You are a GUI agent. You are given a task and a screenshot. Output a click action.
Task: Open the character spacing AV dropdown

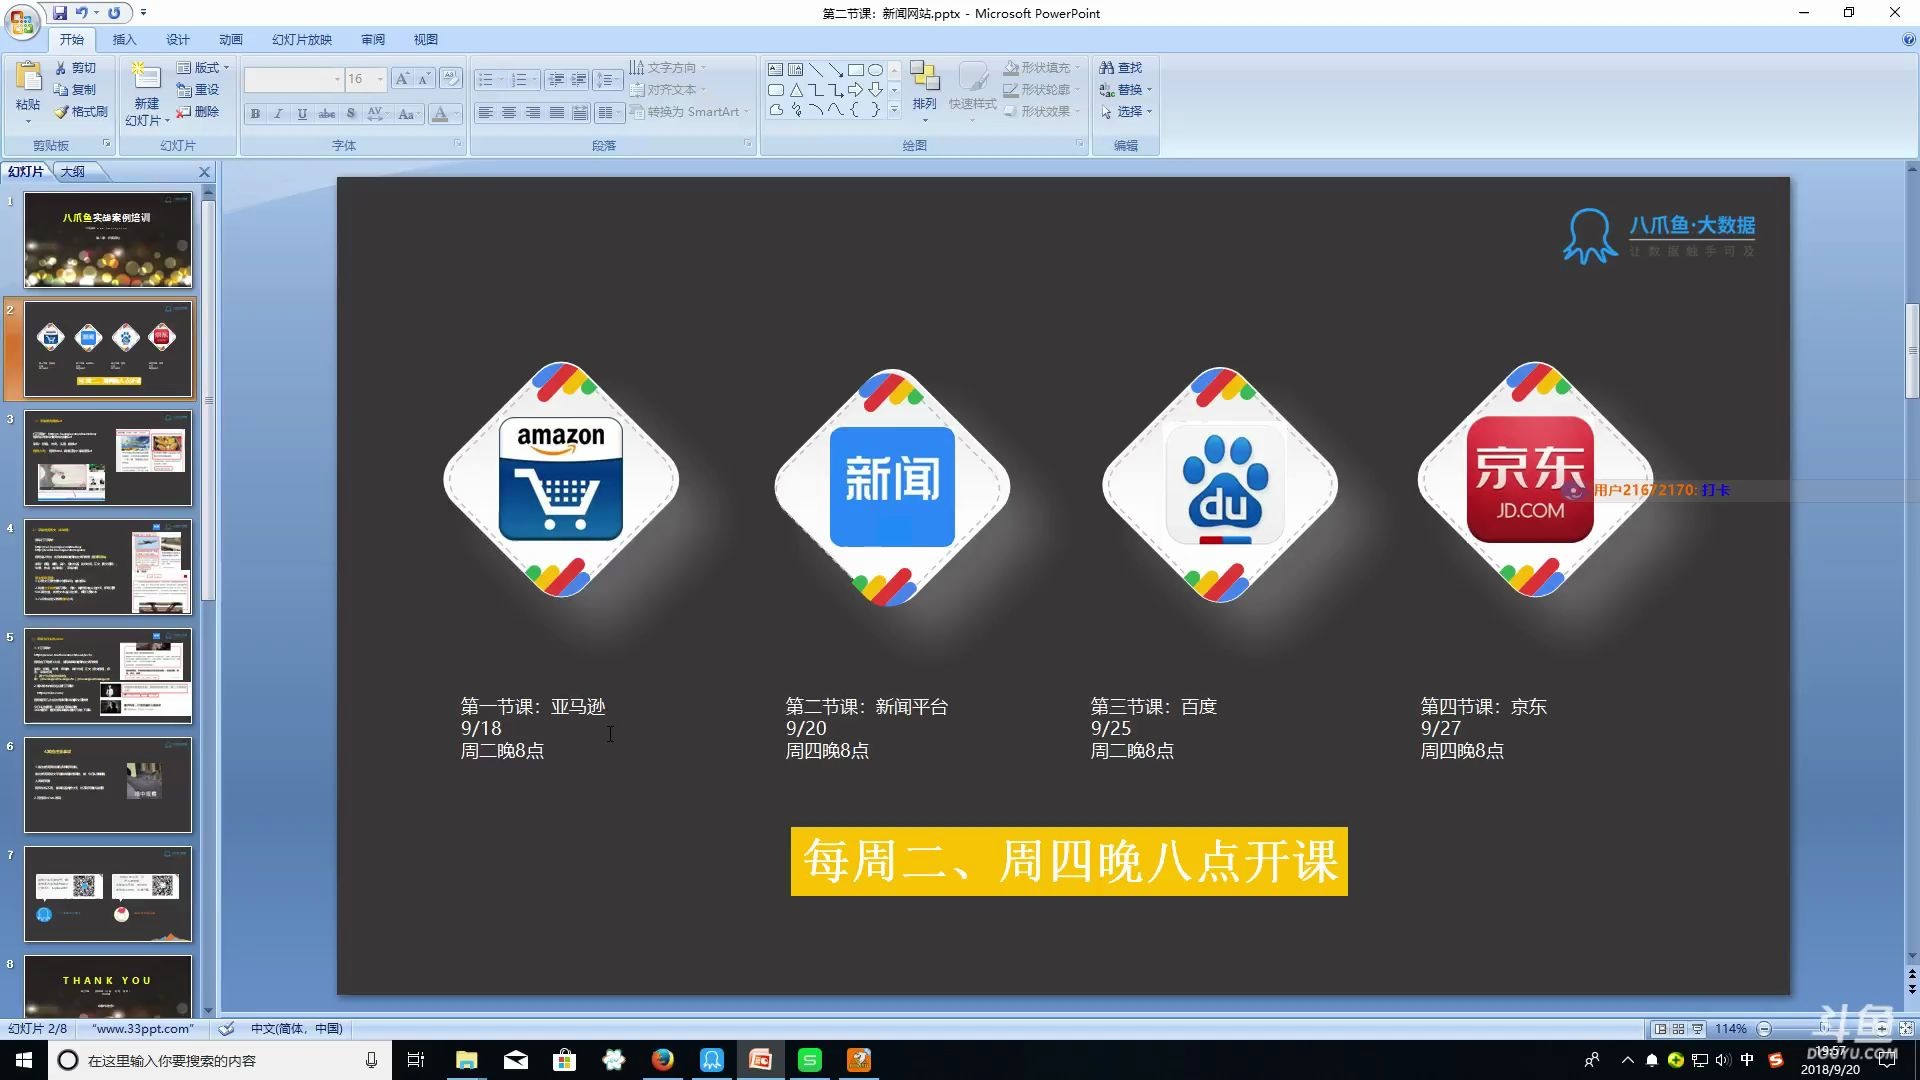[378, 114]
